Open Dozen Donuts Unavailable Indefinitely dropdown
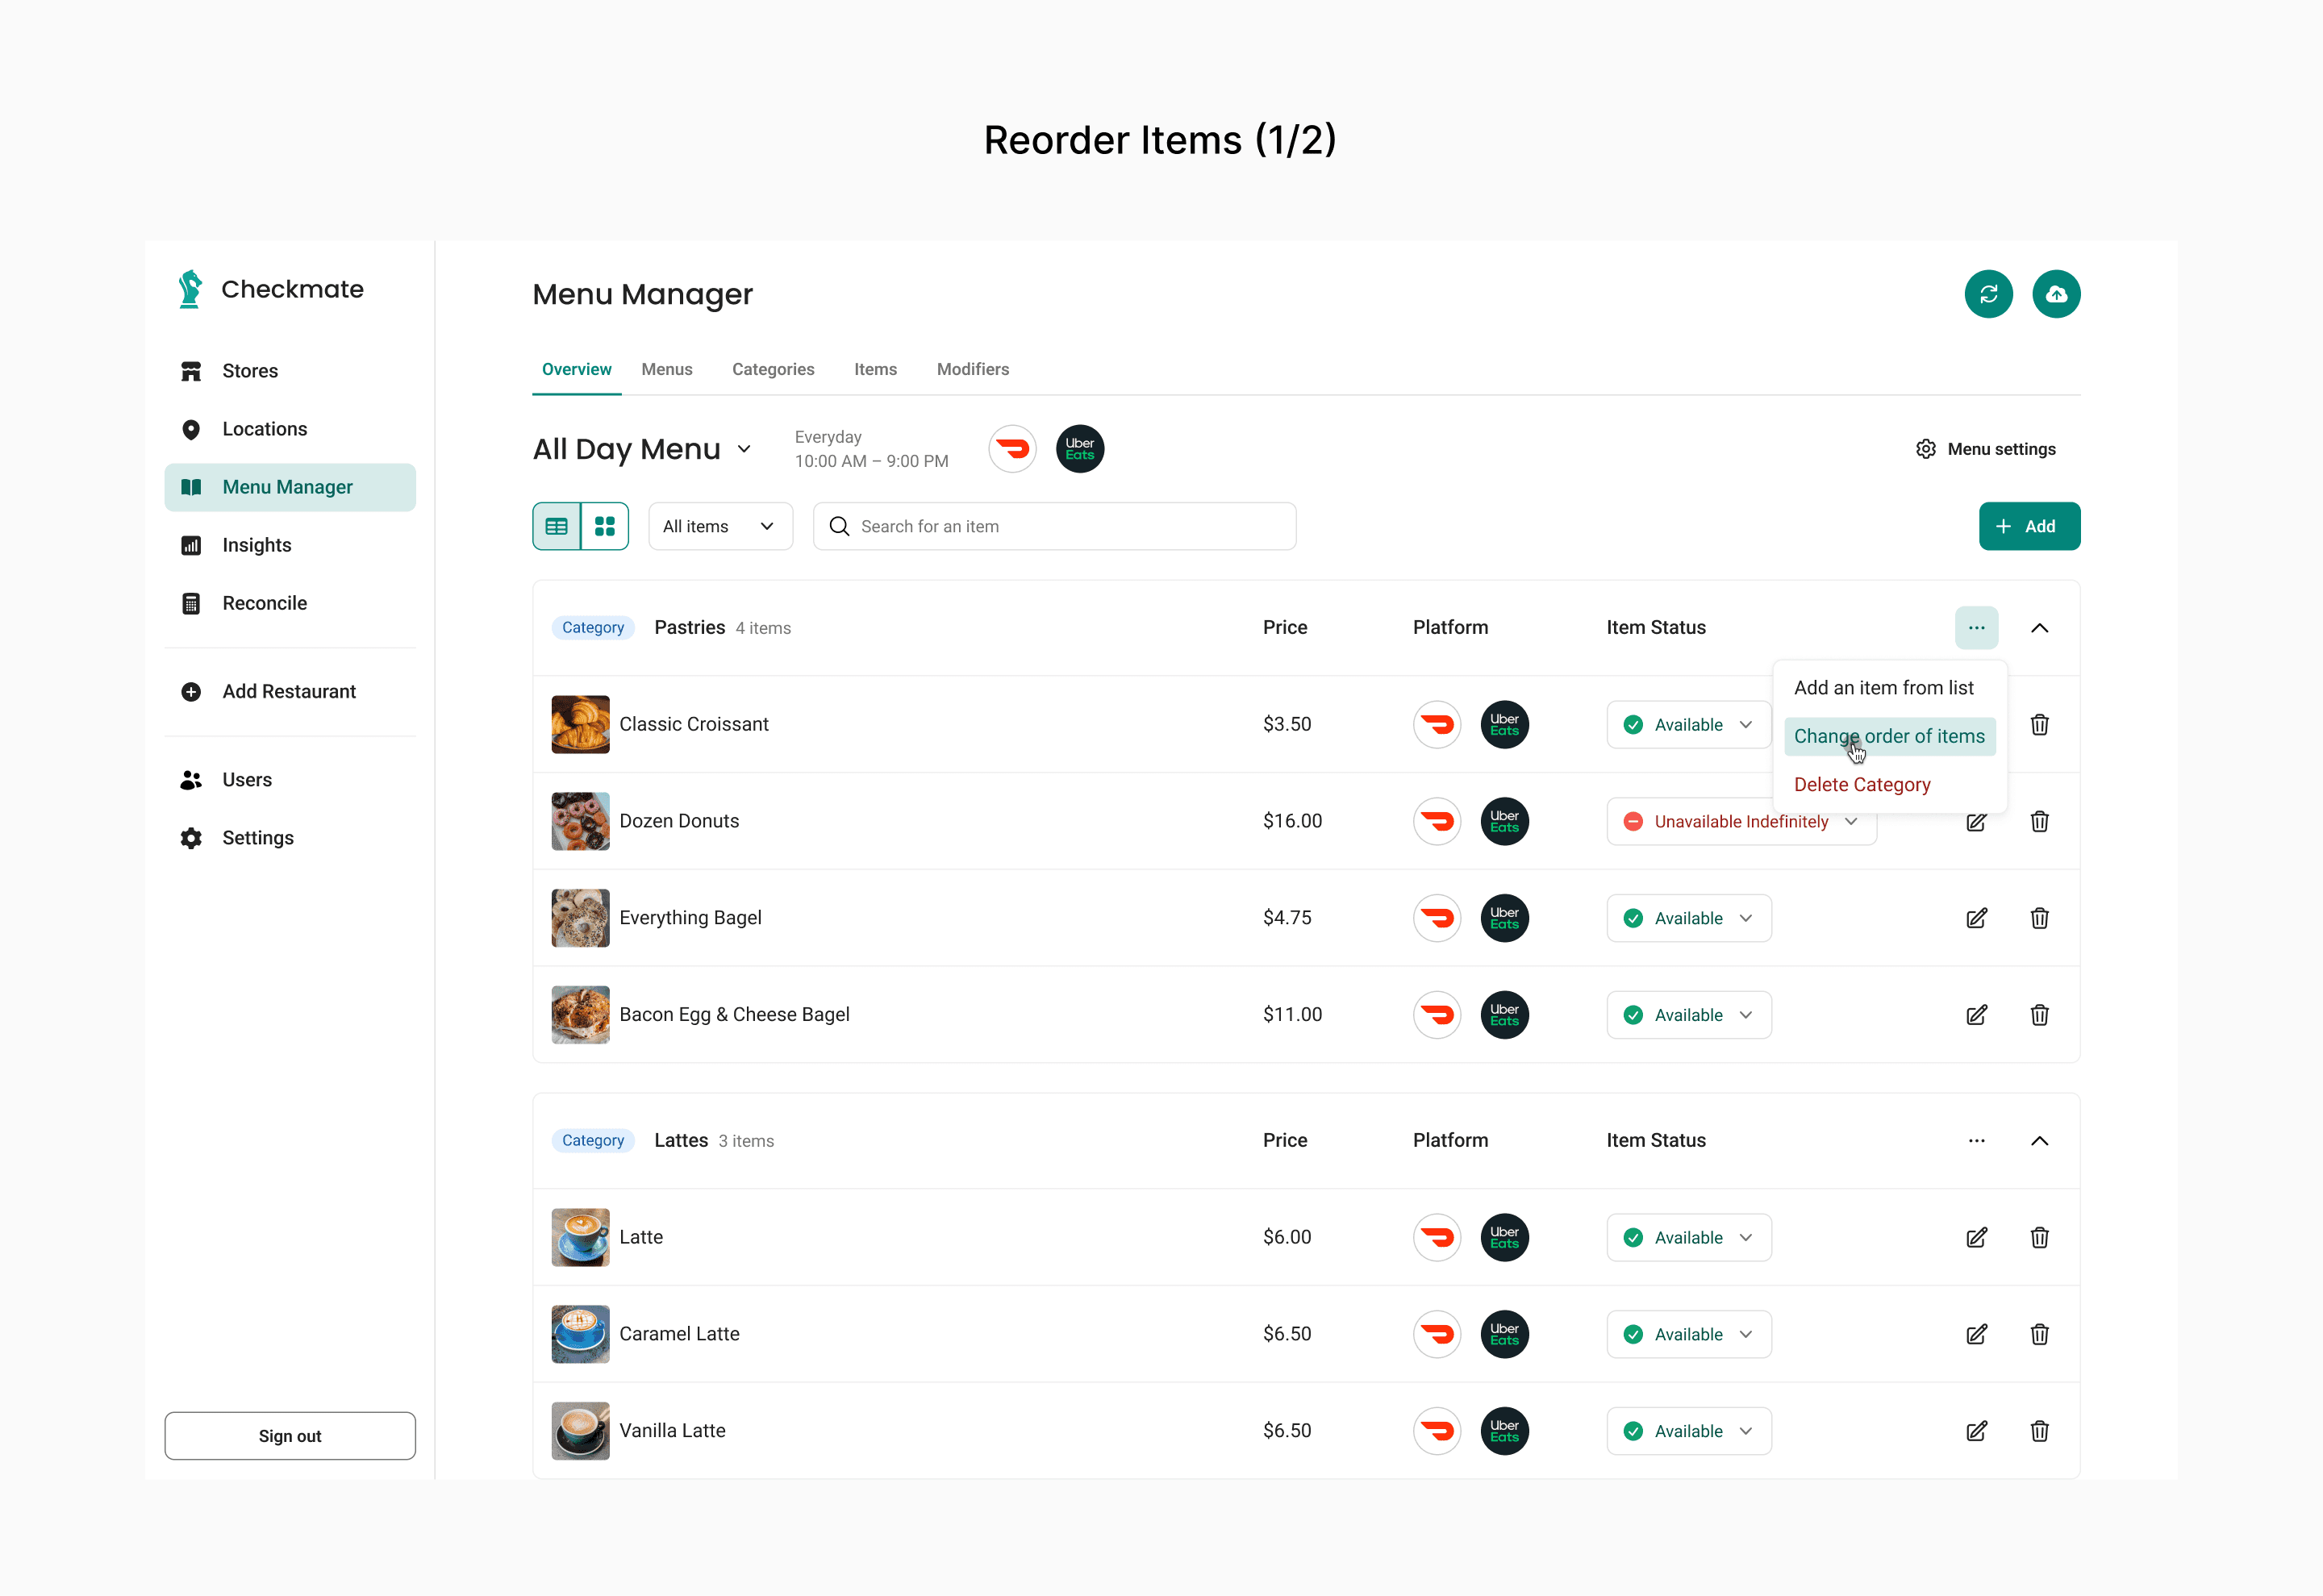The width and height of the screenshot is (2323, 1596). coord(1741,821)
